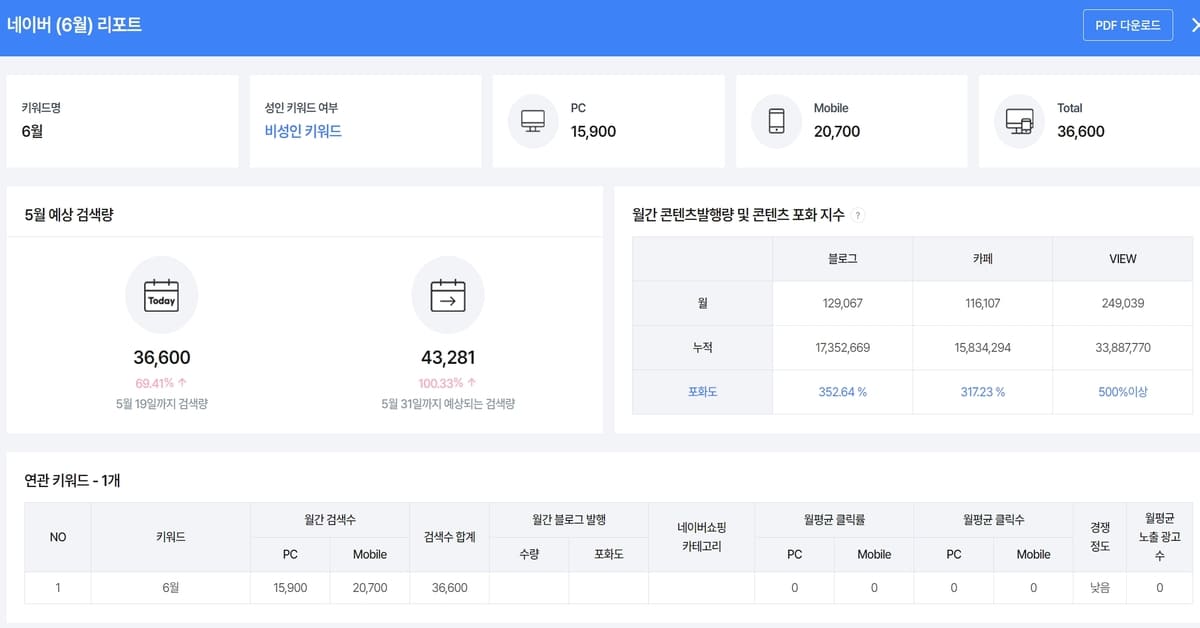Click the forecast calendar arrow icon
This screenshot has width=1200, height=628.
[448, 295]
